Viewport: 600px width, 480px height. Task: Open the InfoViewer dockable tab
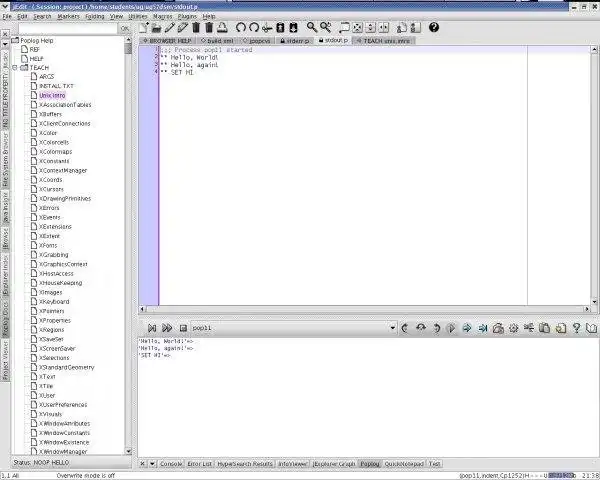point(293,464)
